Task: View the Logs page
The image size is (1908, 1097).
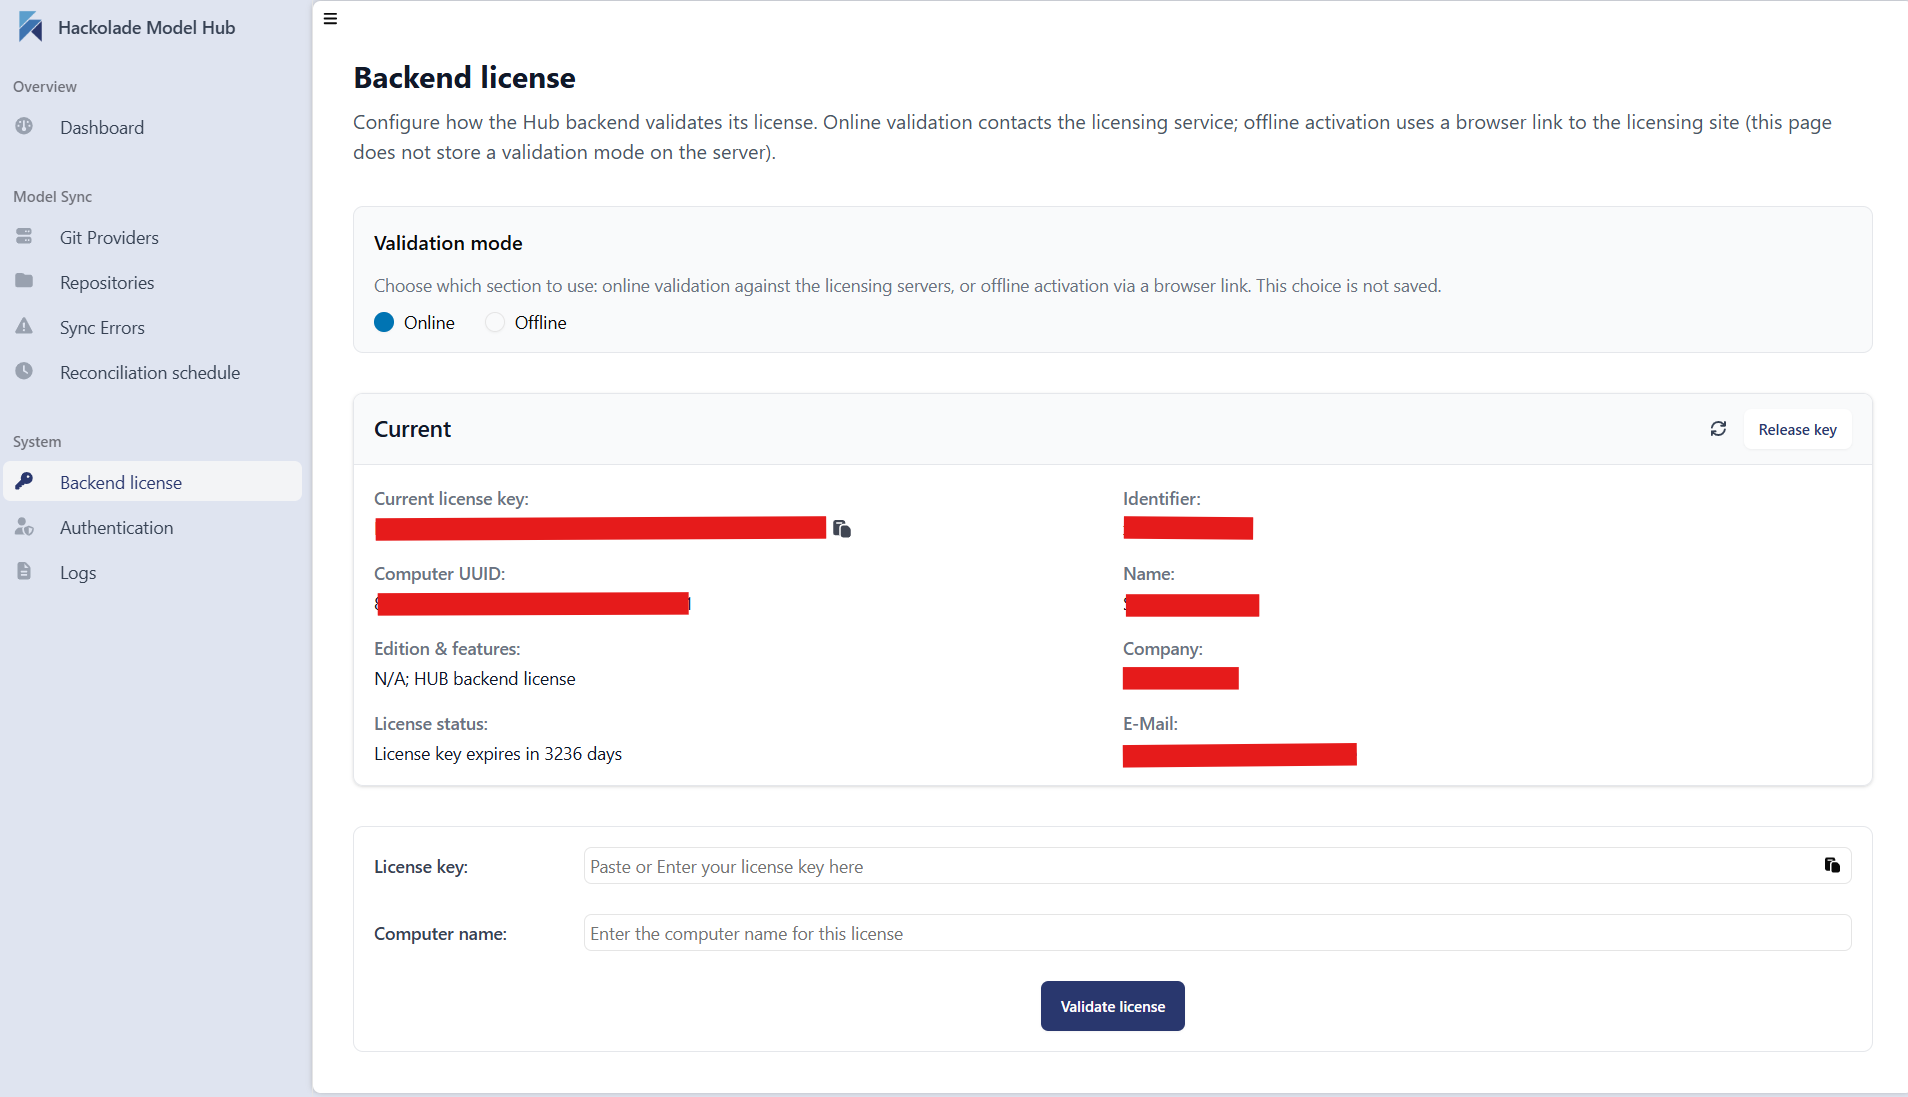Action: coord(152,572)
